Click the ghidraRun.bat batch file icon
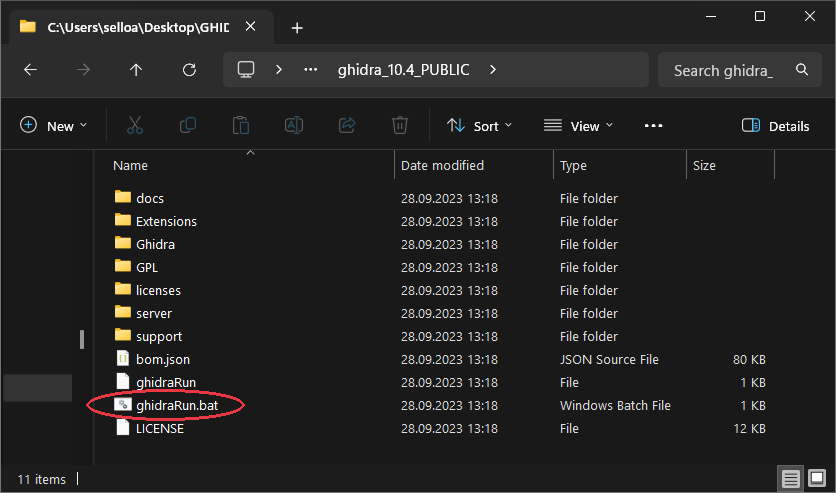The height and width of the screenshot is (493, 836). click(123, 405)
